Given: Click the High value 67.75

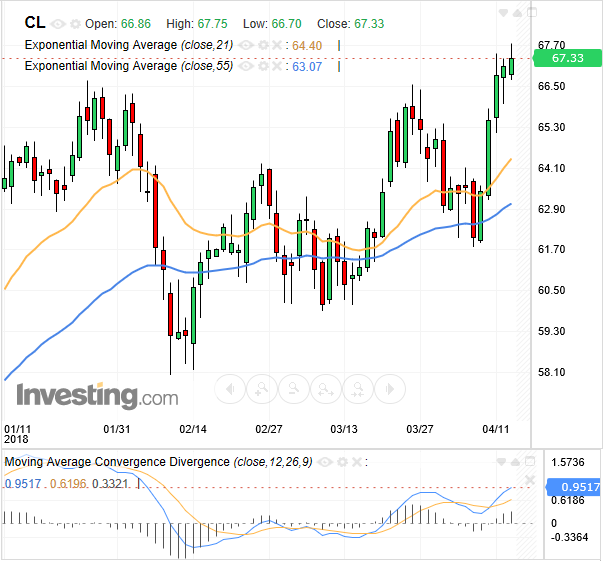Looking at the screenshot, I should [213, 24].
